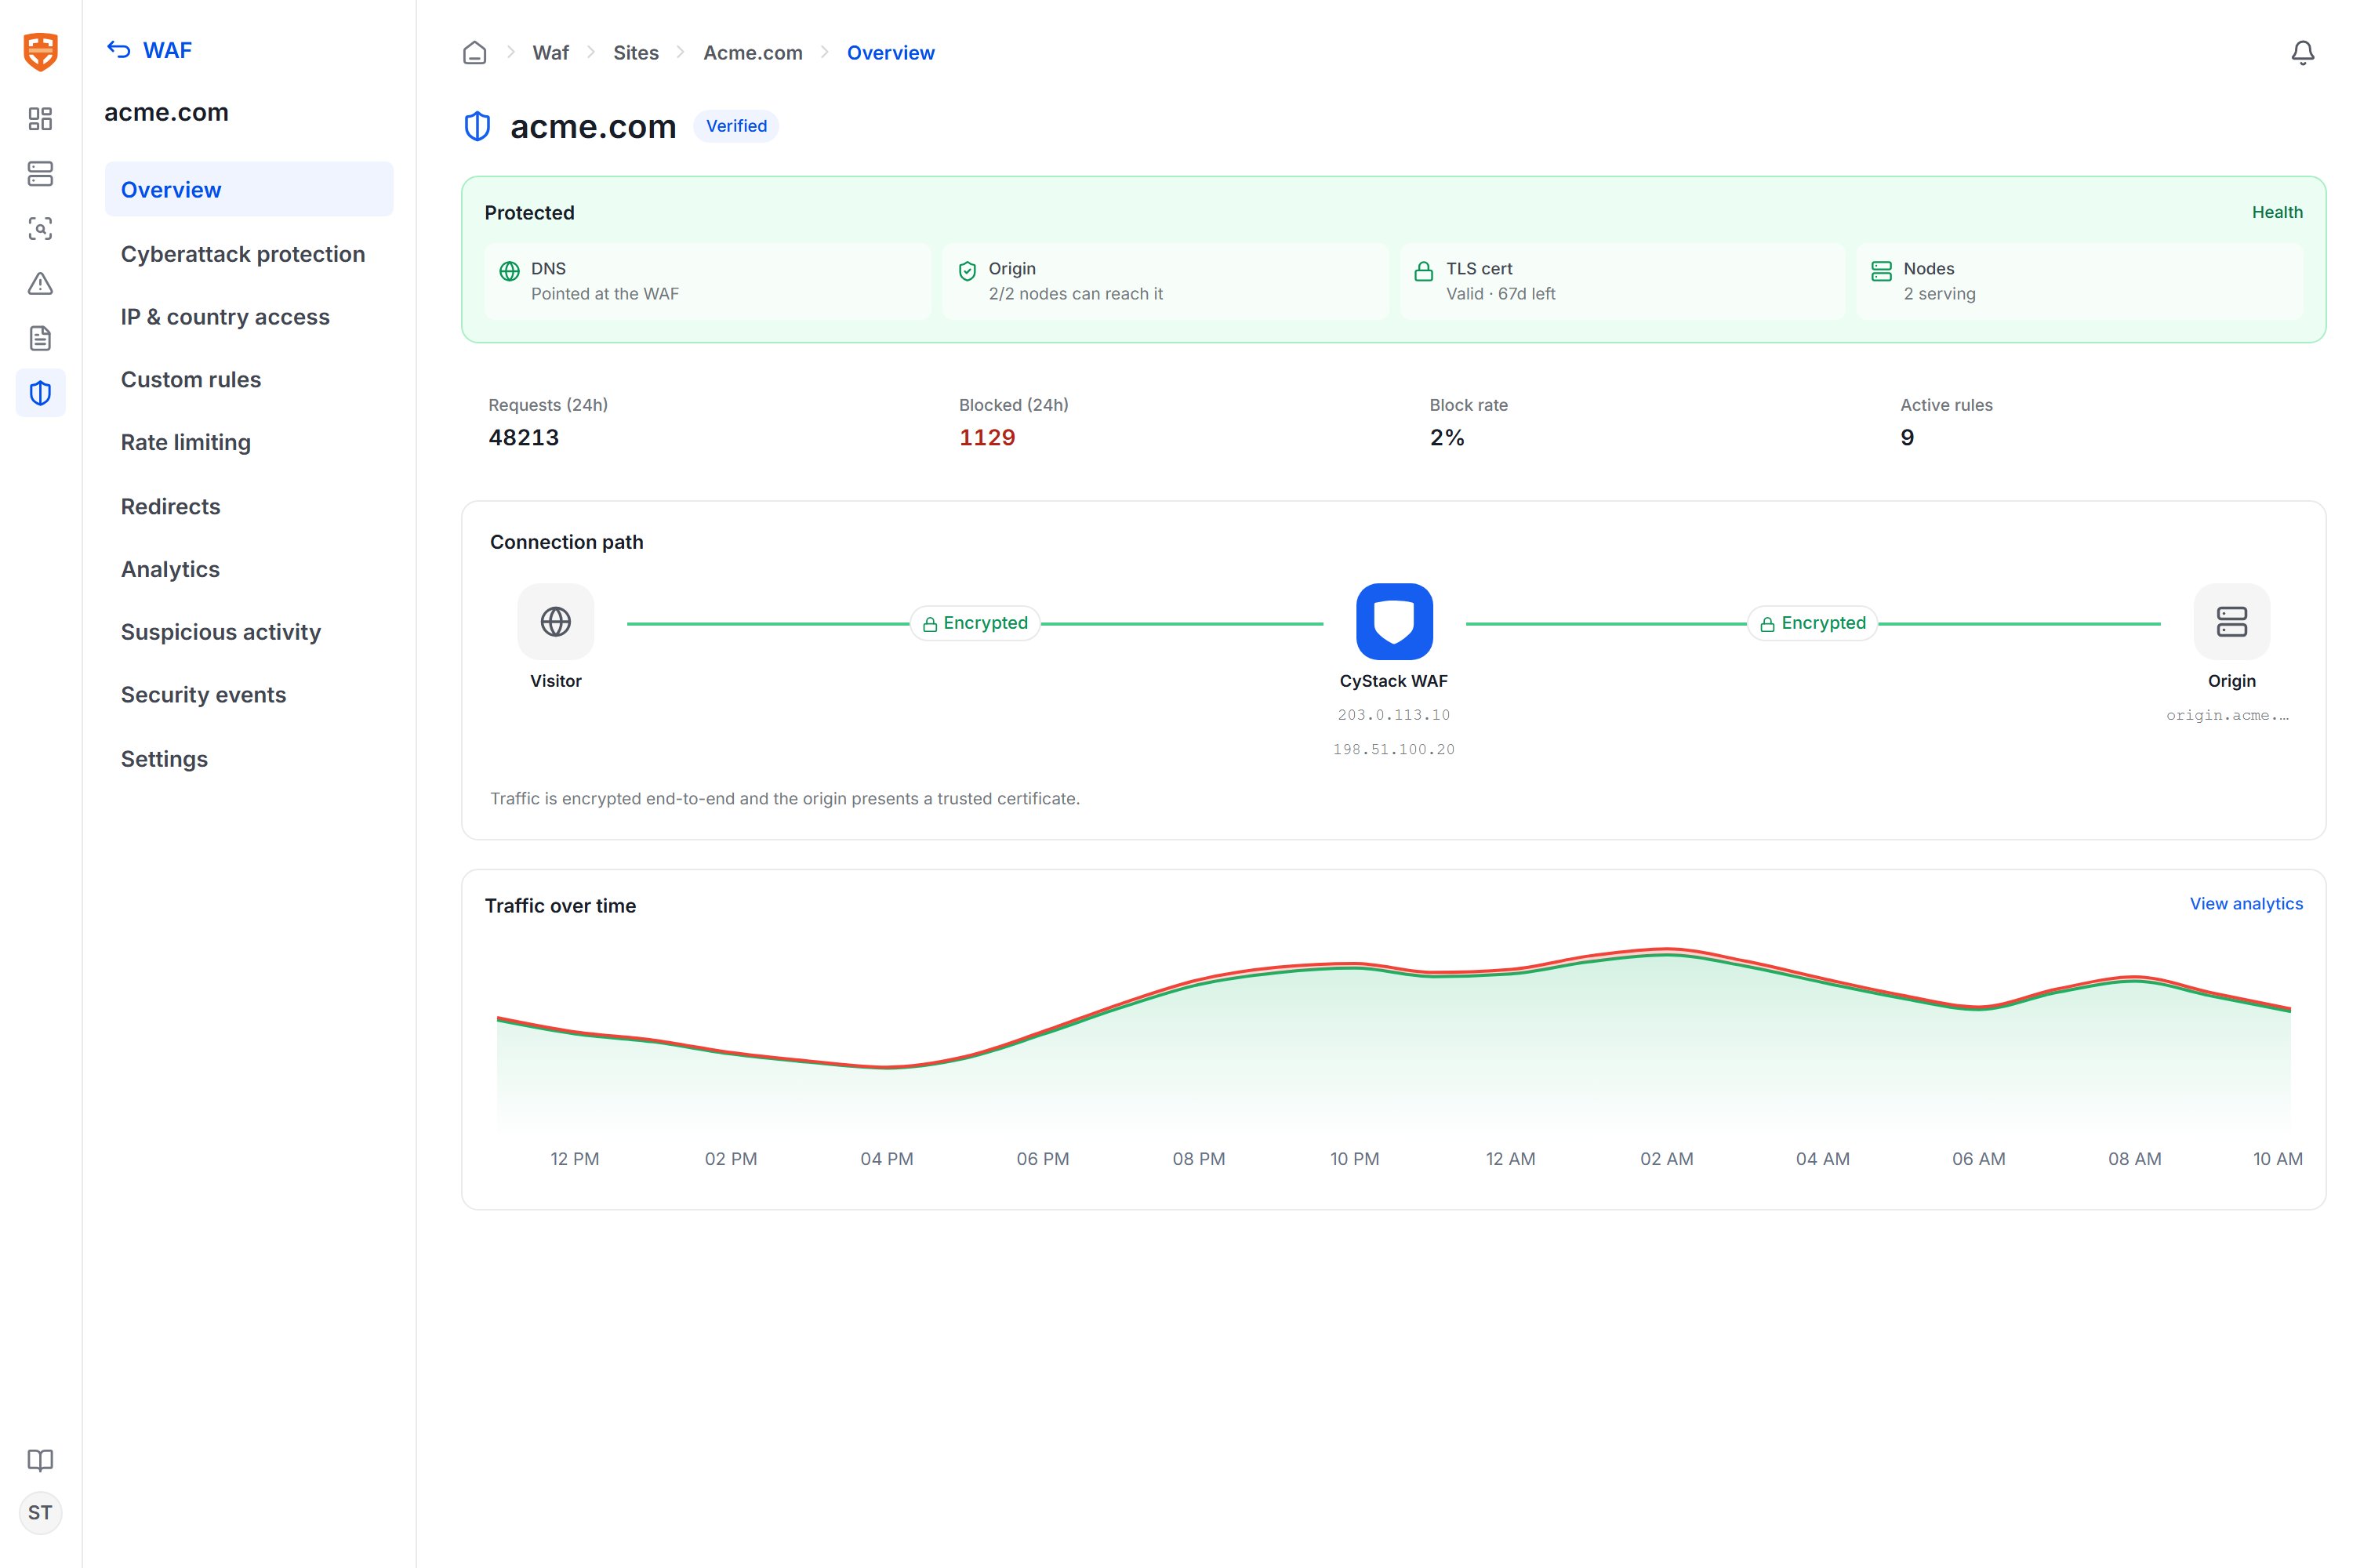Click the '2 serving' nodes status
2371x1568 pixels.
click(x=1938, y=294)
